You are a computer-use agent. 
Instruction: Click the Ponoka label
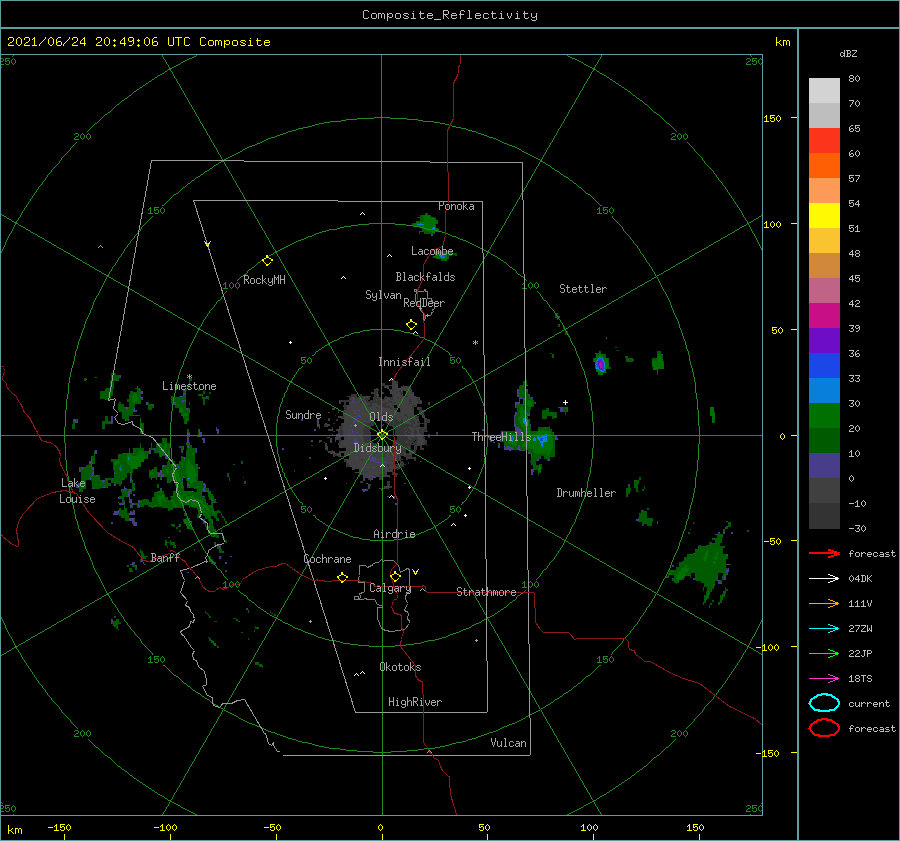[x=456, y=207]
